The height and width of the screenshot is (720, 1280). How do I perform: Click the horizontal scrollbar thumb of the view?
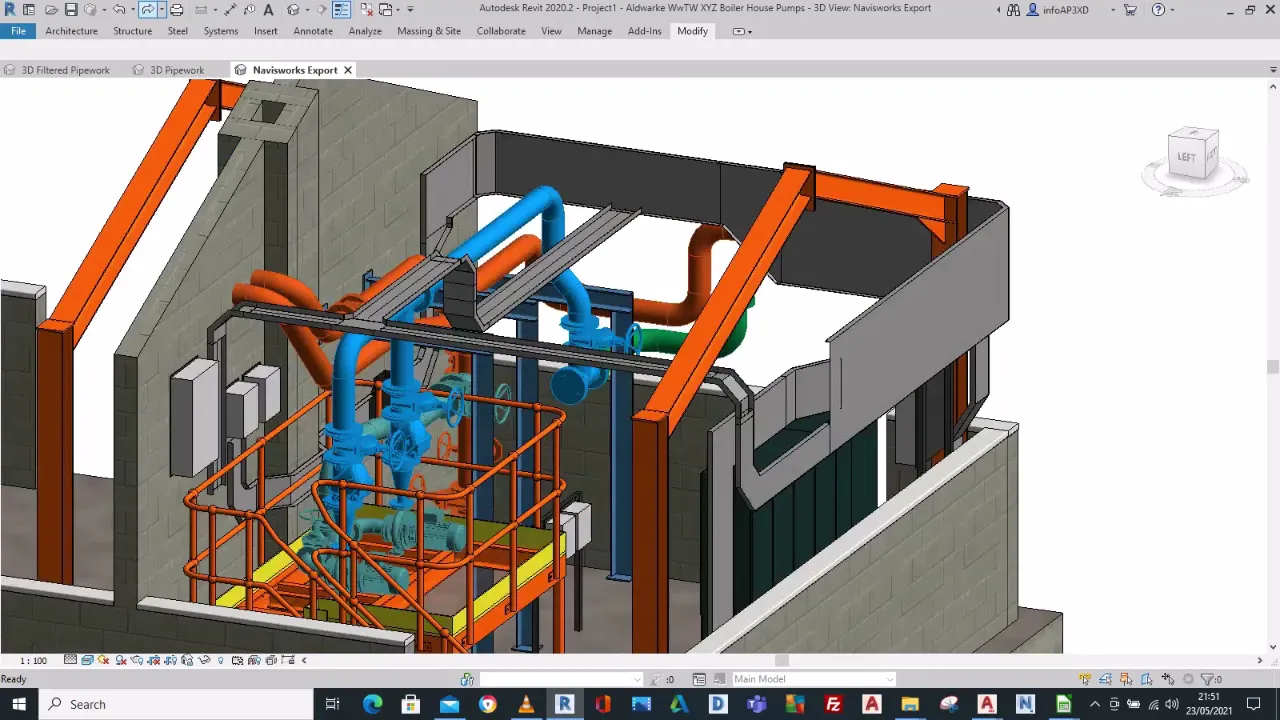(x=782, y=660)
